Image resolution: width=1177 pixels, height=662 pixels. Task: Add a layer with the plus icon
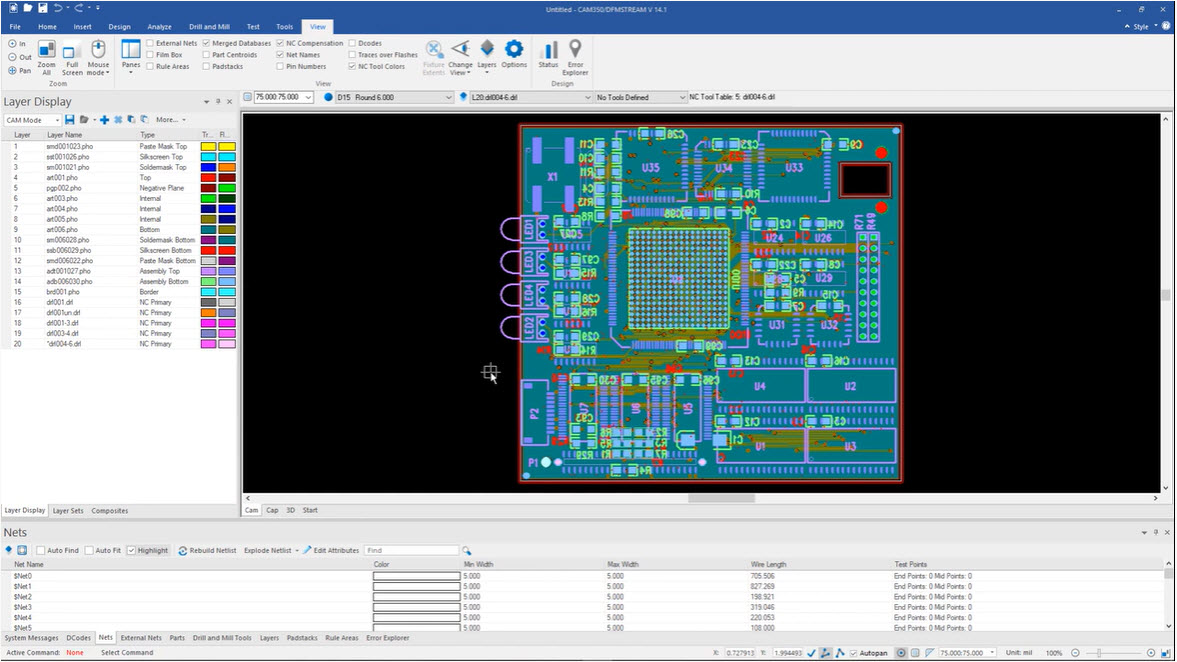click(x=104, y=119)
